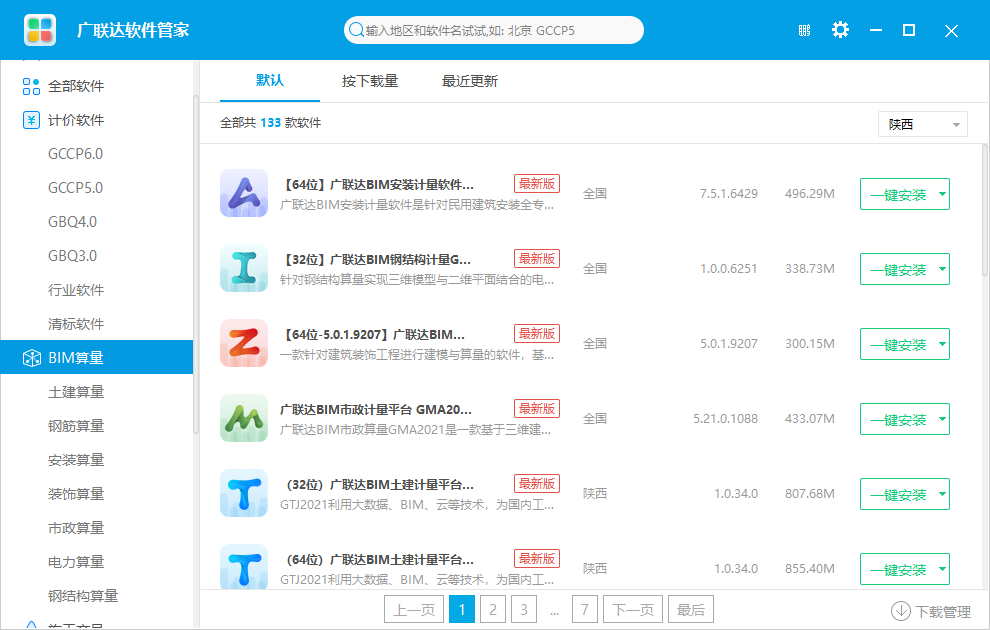This screenshot has width=990, height=630.
Task: Click the 计价软件 yen icon
Action: [31, 120]
